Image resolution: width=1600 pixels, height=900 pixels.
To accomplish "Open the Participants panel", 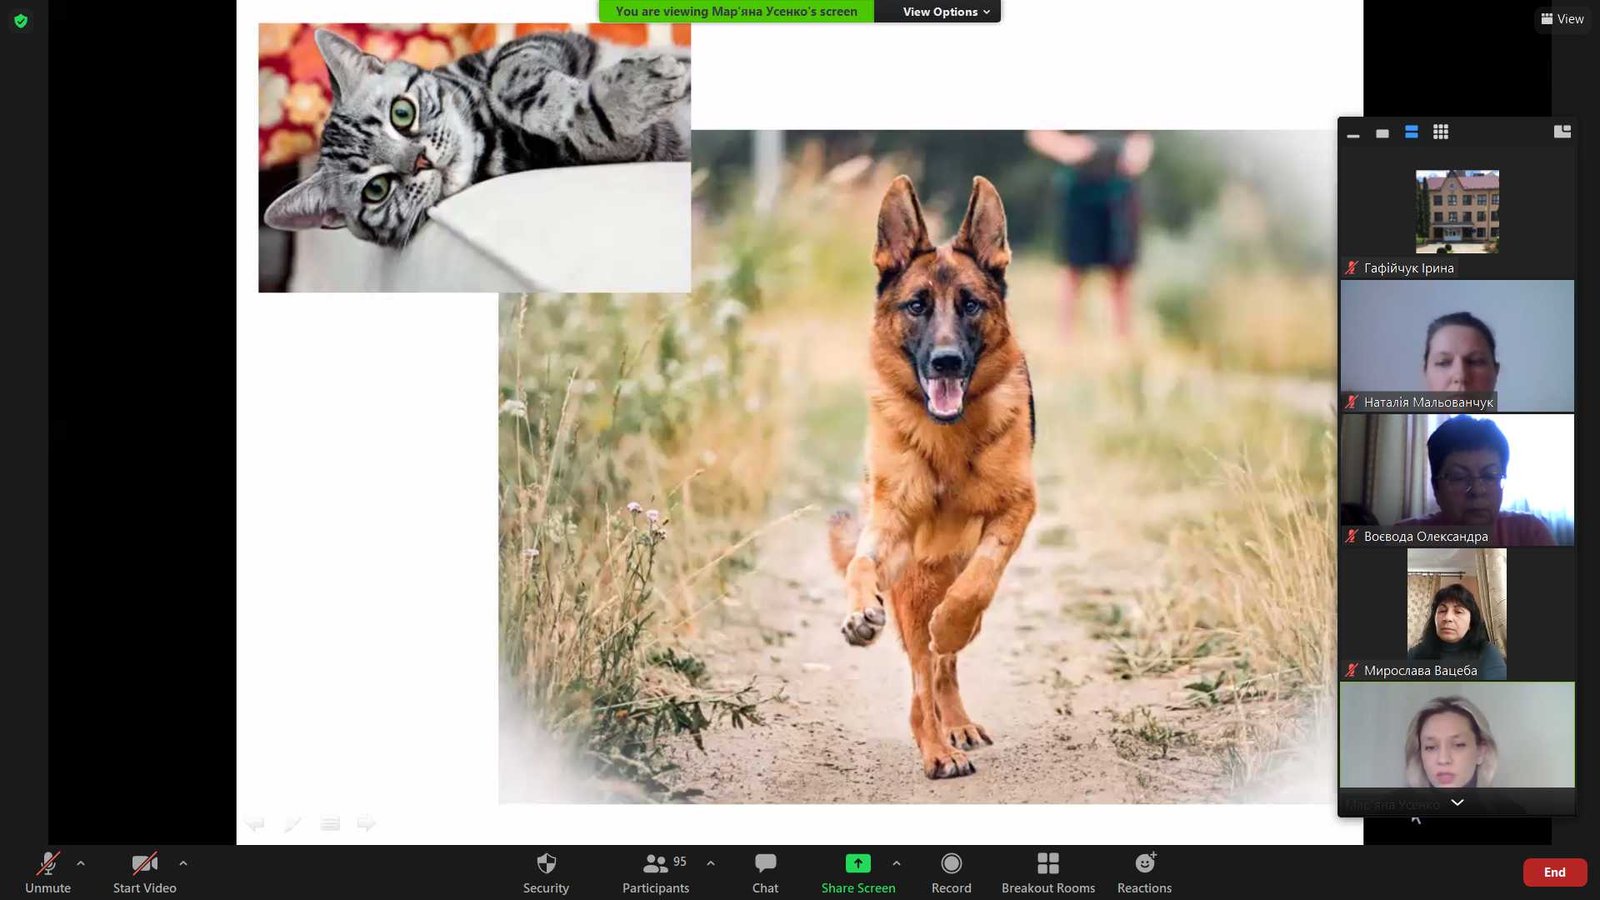I will (x=655, y=872).
